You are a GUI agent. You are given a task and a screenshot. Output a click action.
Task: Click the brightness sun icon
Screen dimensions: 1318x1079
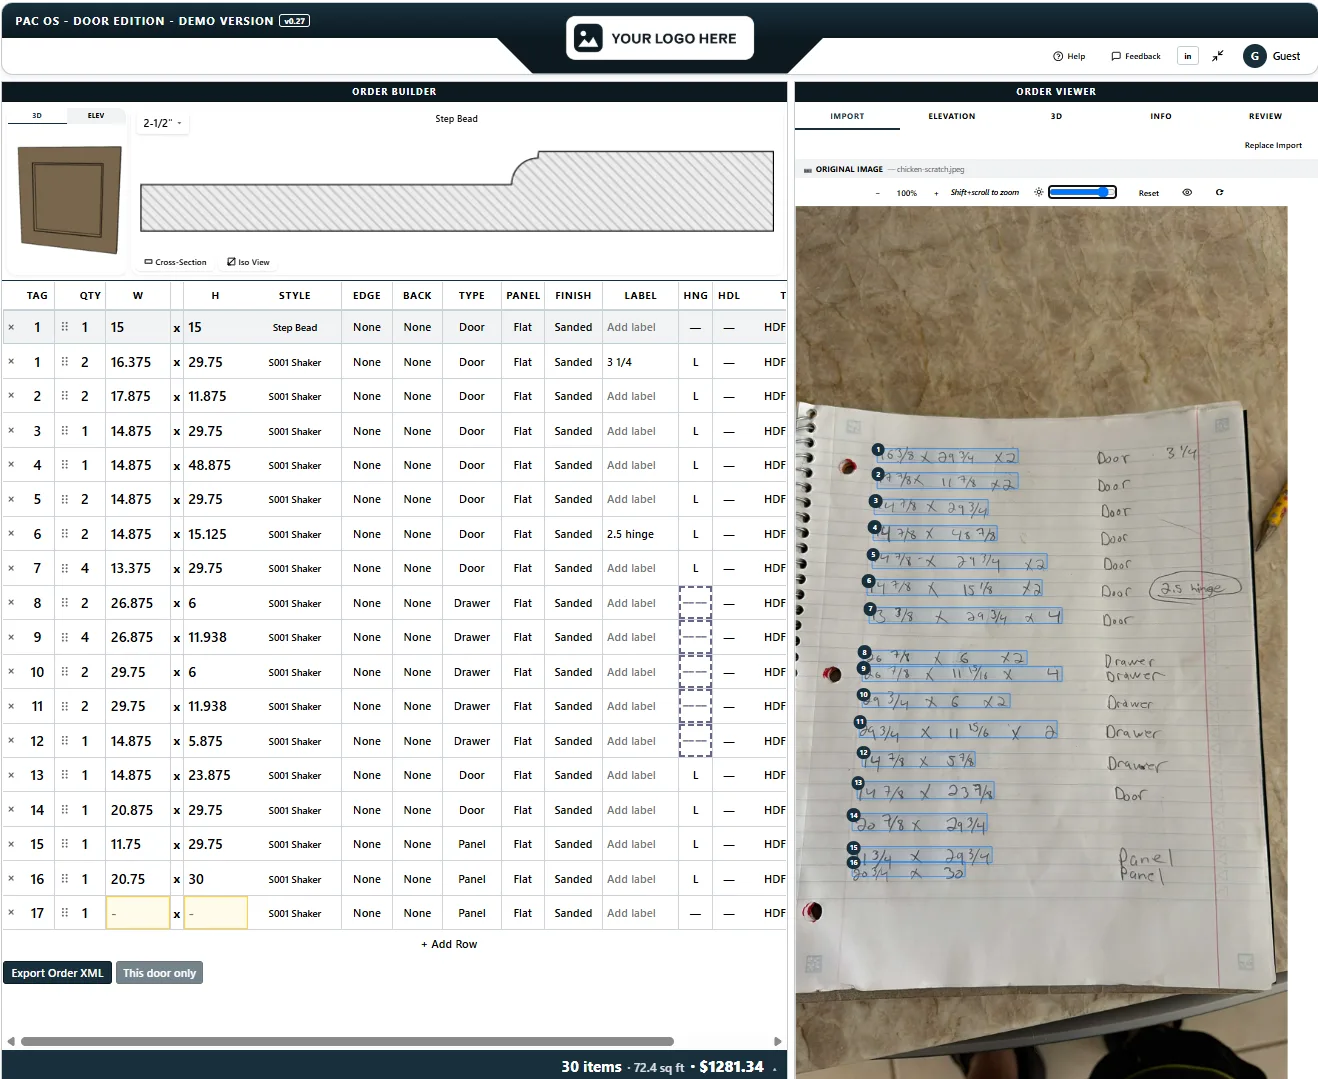coord(1038,192)
